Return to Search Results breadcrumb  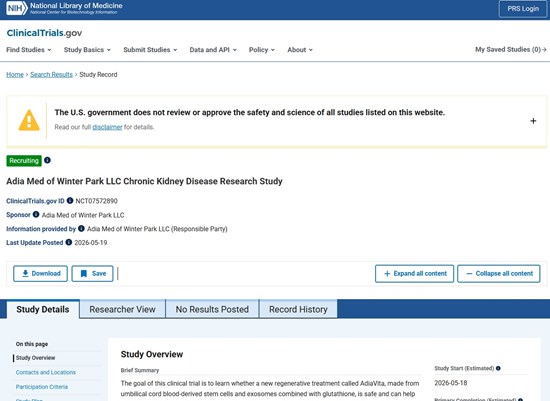pos(51,74)
